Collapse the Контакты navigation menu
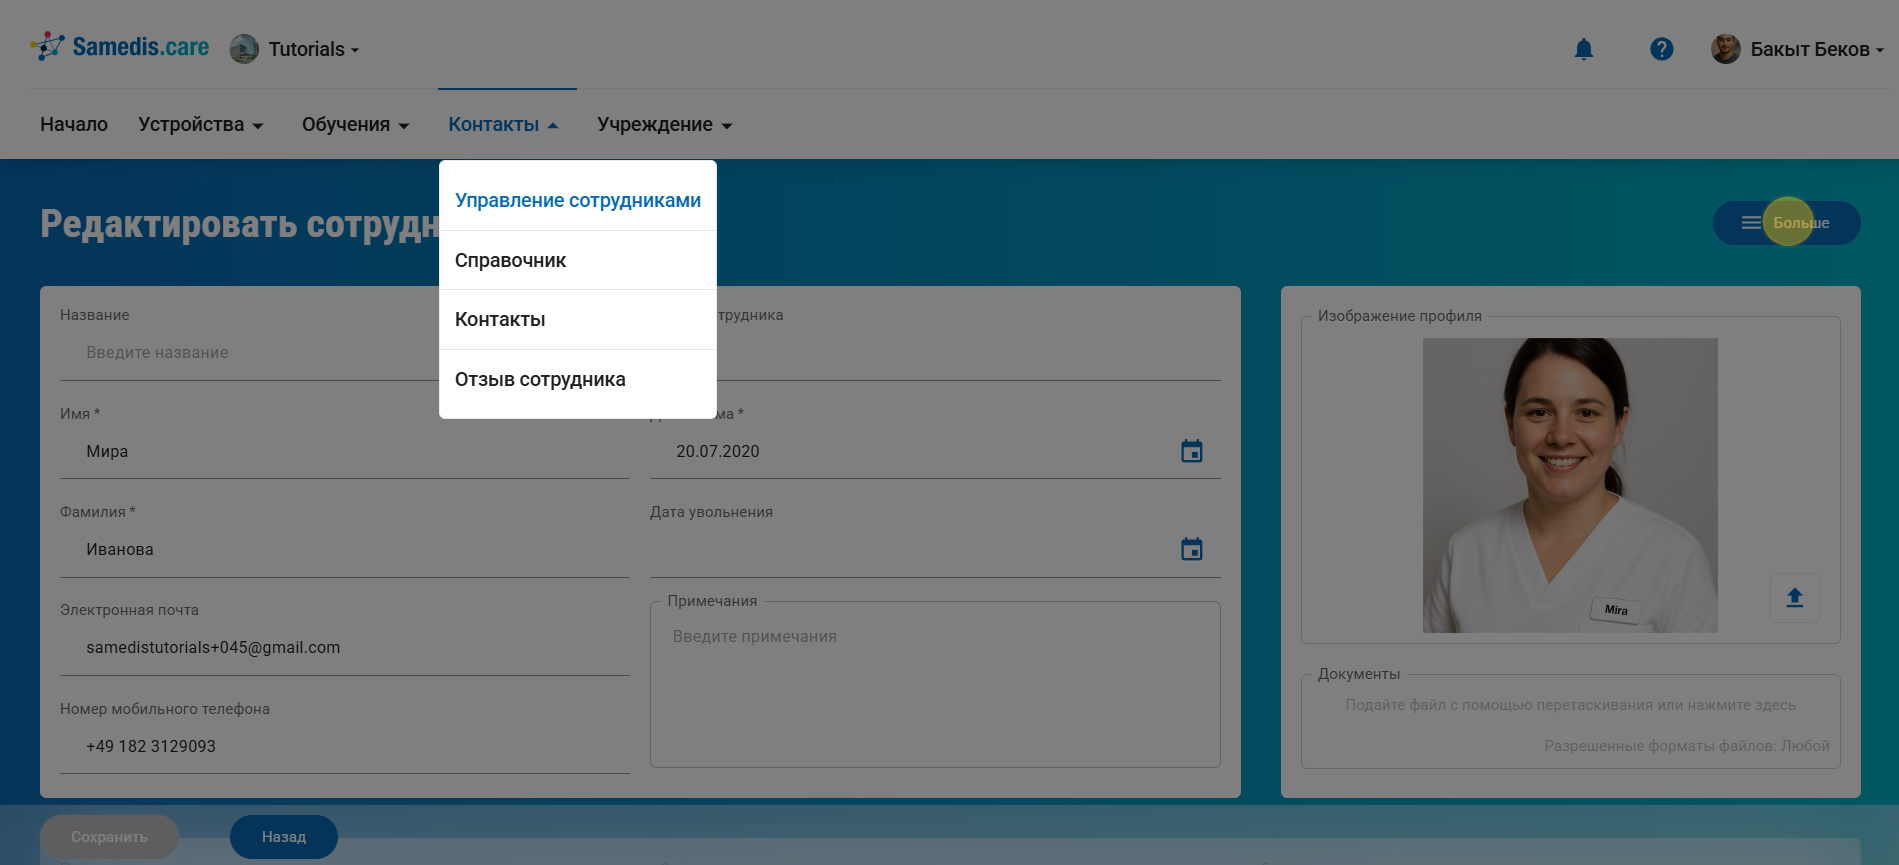The height and width of the screenshot is (865, 1899). (x=503, y=125)
